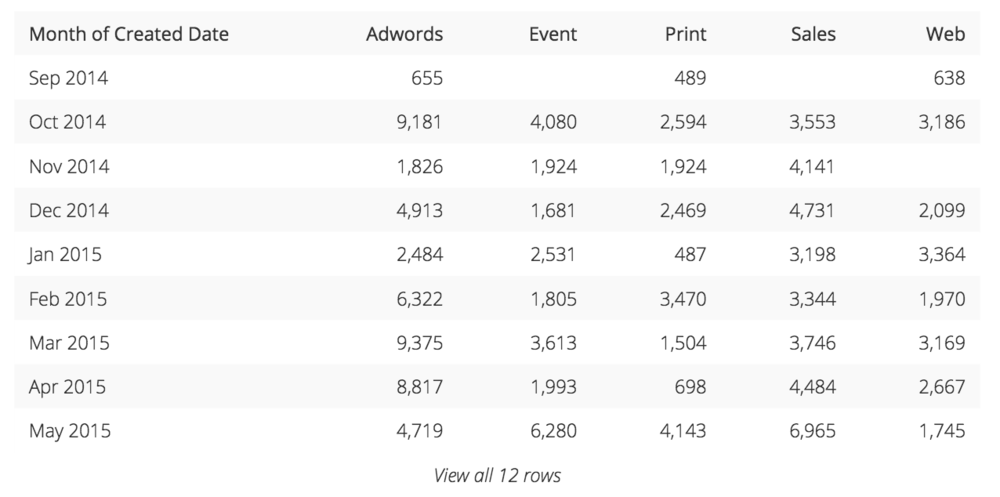The image size is (1000, 497).
Task: Select the Event column header
Action: point(553,34)
